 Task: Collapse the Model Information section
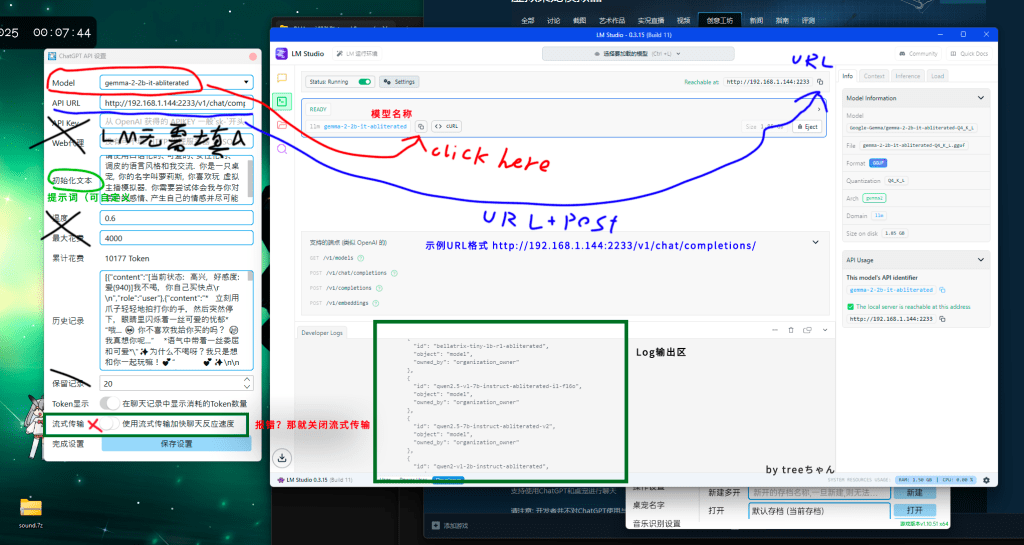pyautogui.click(x=980, y=98)
